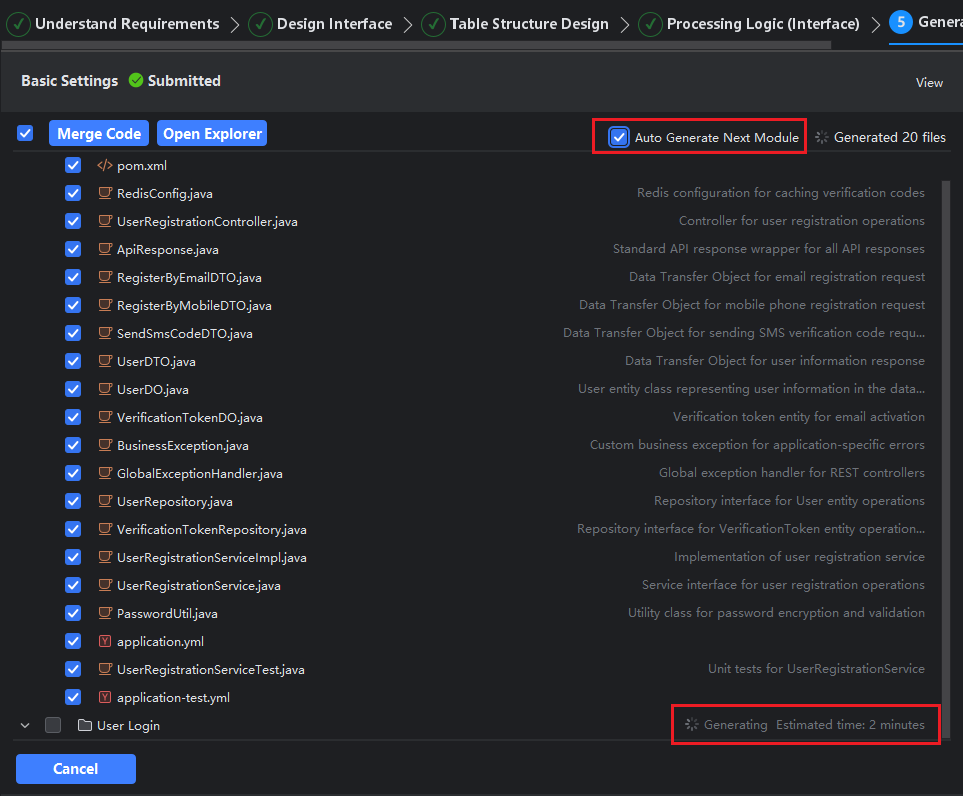Check the User Login module checkbox

pos(53,725)
